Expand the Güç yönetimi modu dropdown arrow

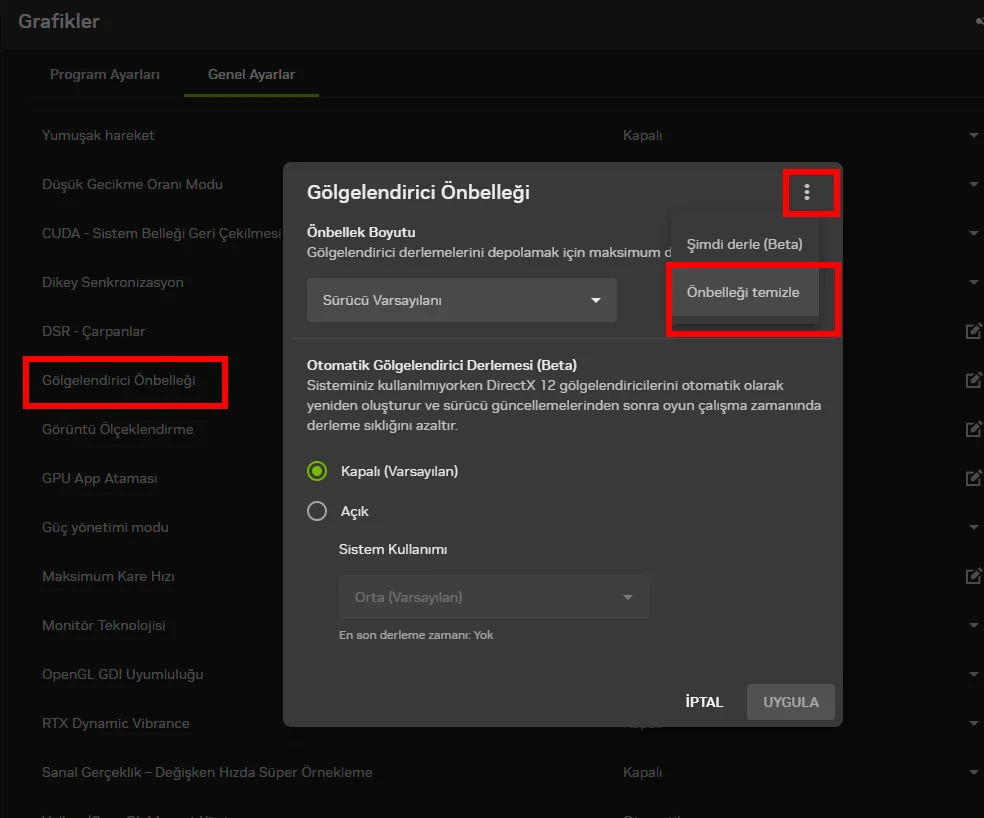tap(973, 527)
